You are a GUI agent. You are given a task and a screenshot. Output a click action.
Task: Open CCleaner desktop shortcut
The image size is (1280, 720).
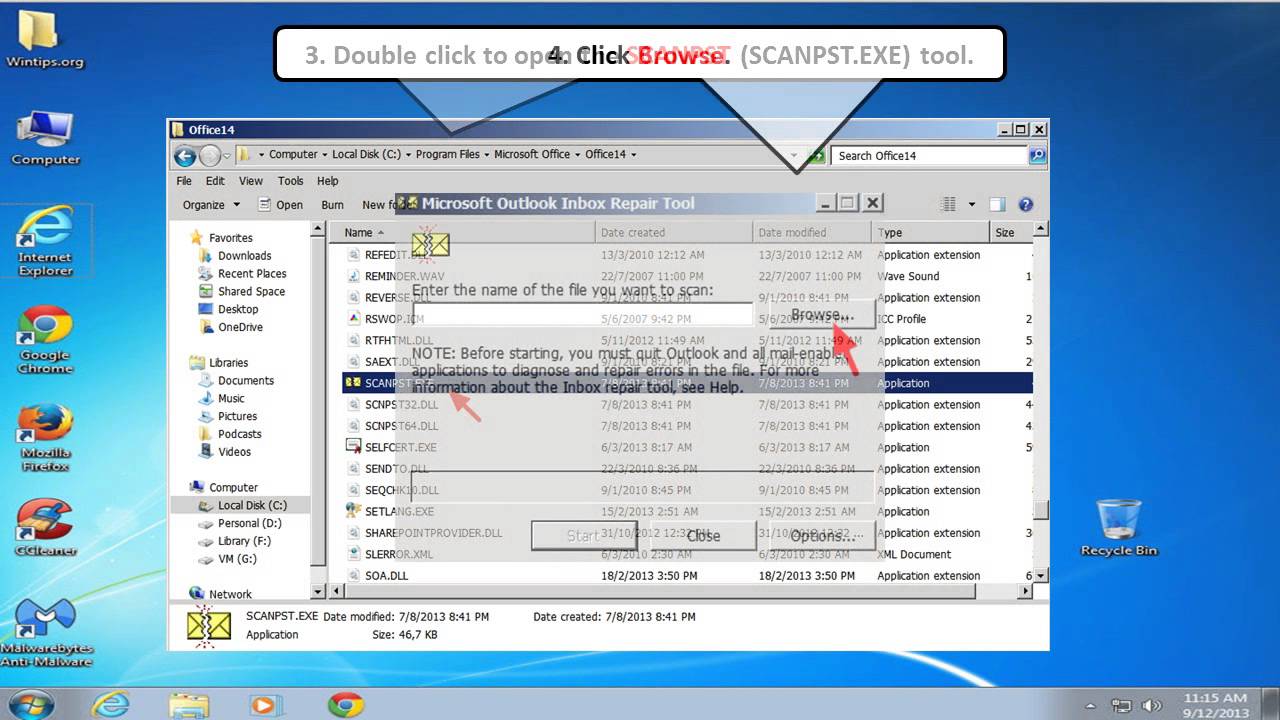point(45,528)
